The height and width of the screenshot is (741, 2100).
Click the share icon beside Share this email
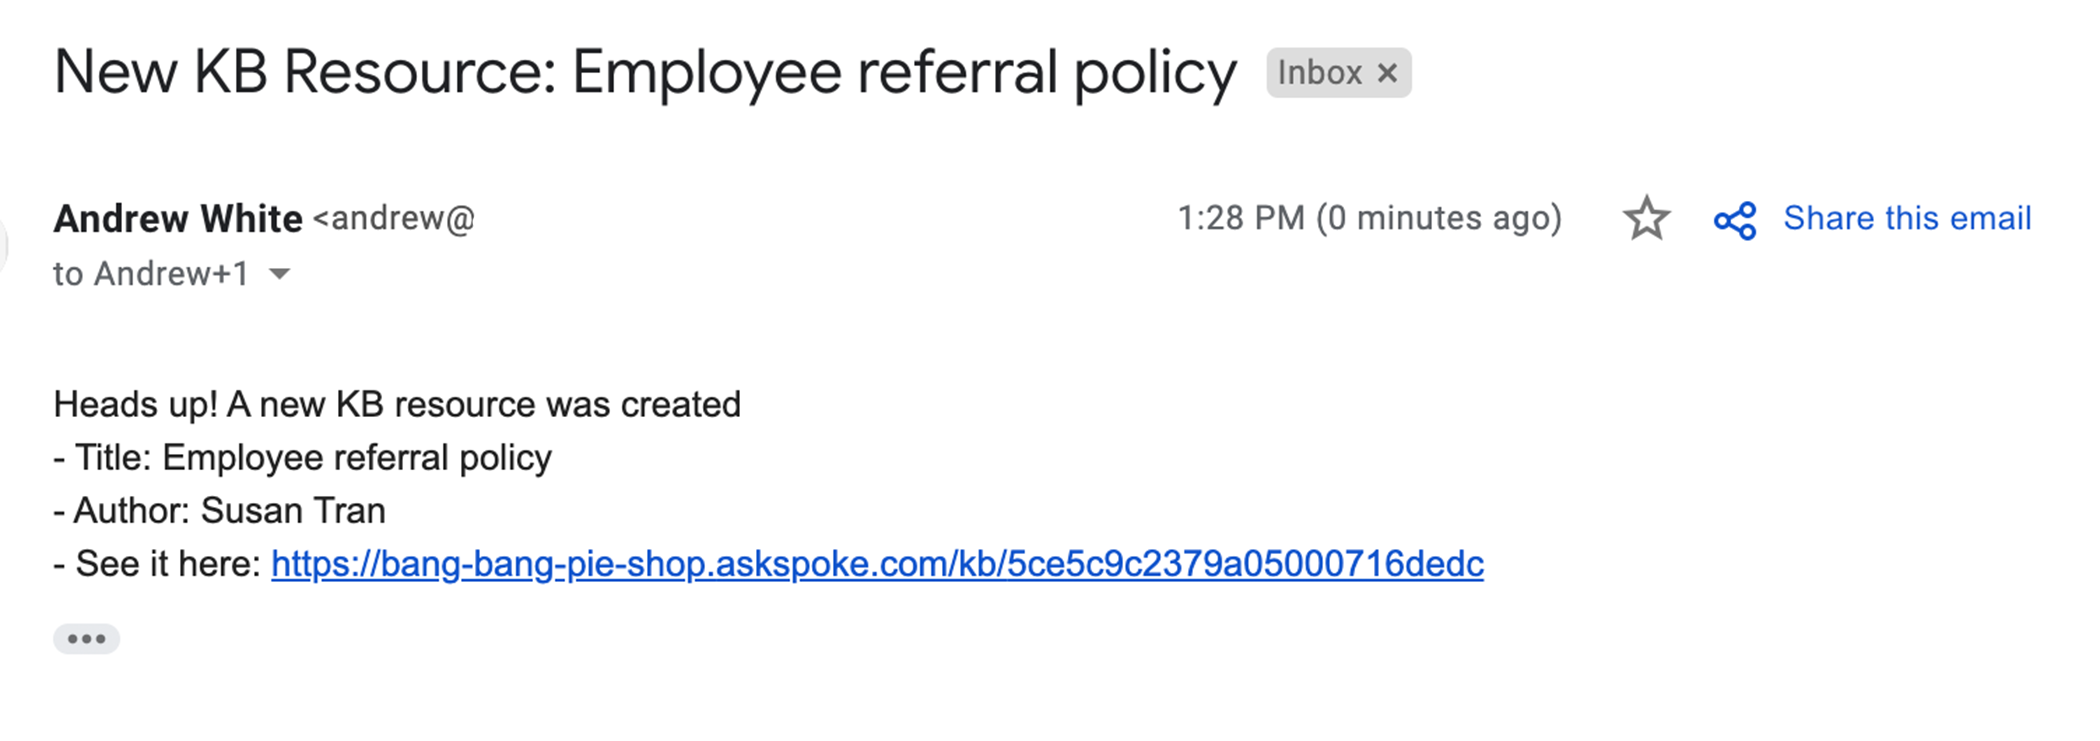pyautogui.click(x=1735, y=220)
